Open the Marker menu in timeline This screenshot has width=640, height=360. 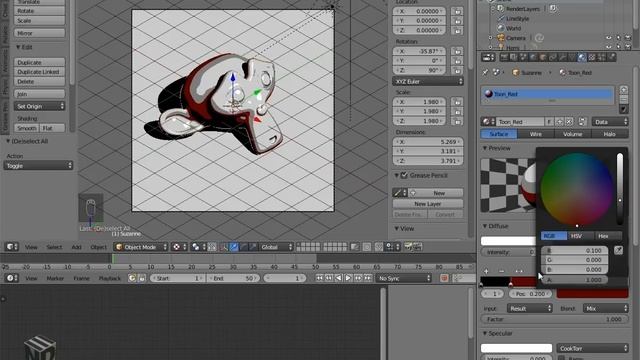coord(55,278)
